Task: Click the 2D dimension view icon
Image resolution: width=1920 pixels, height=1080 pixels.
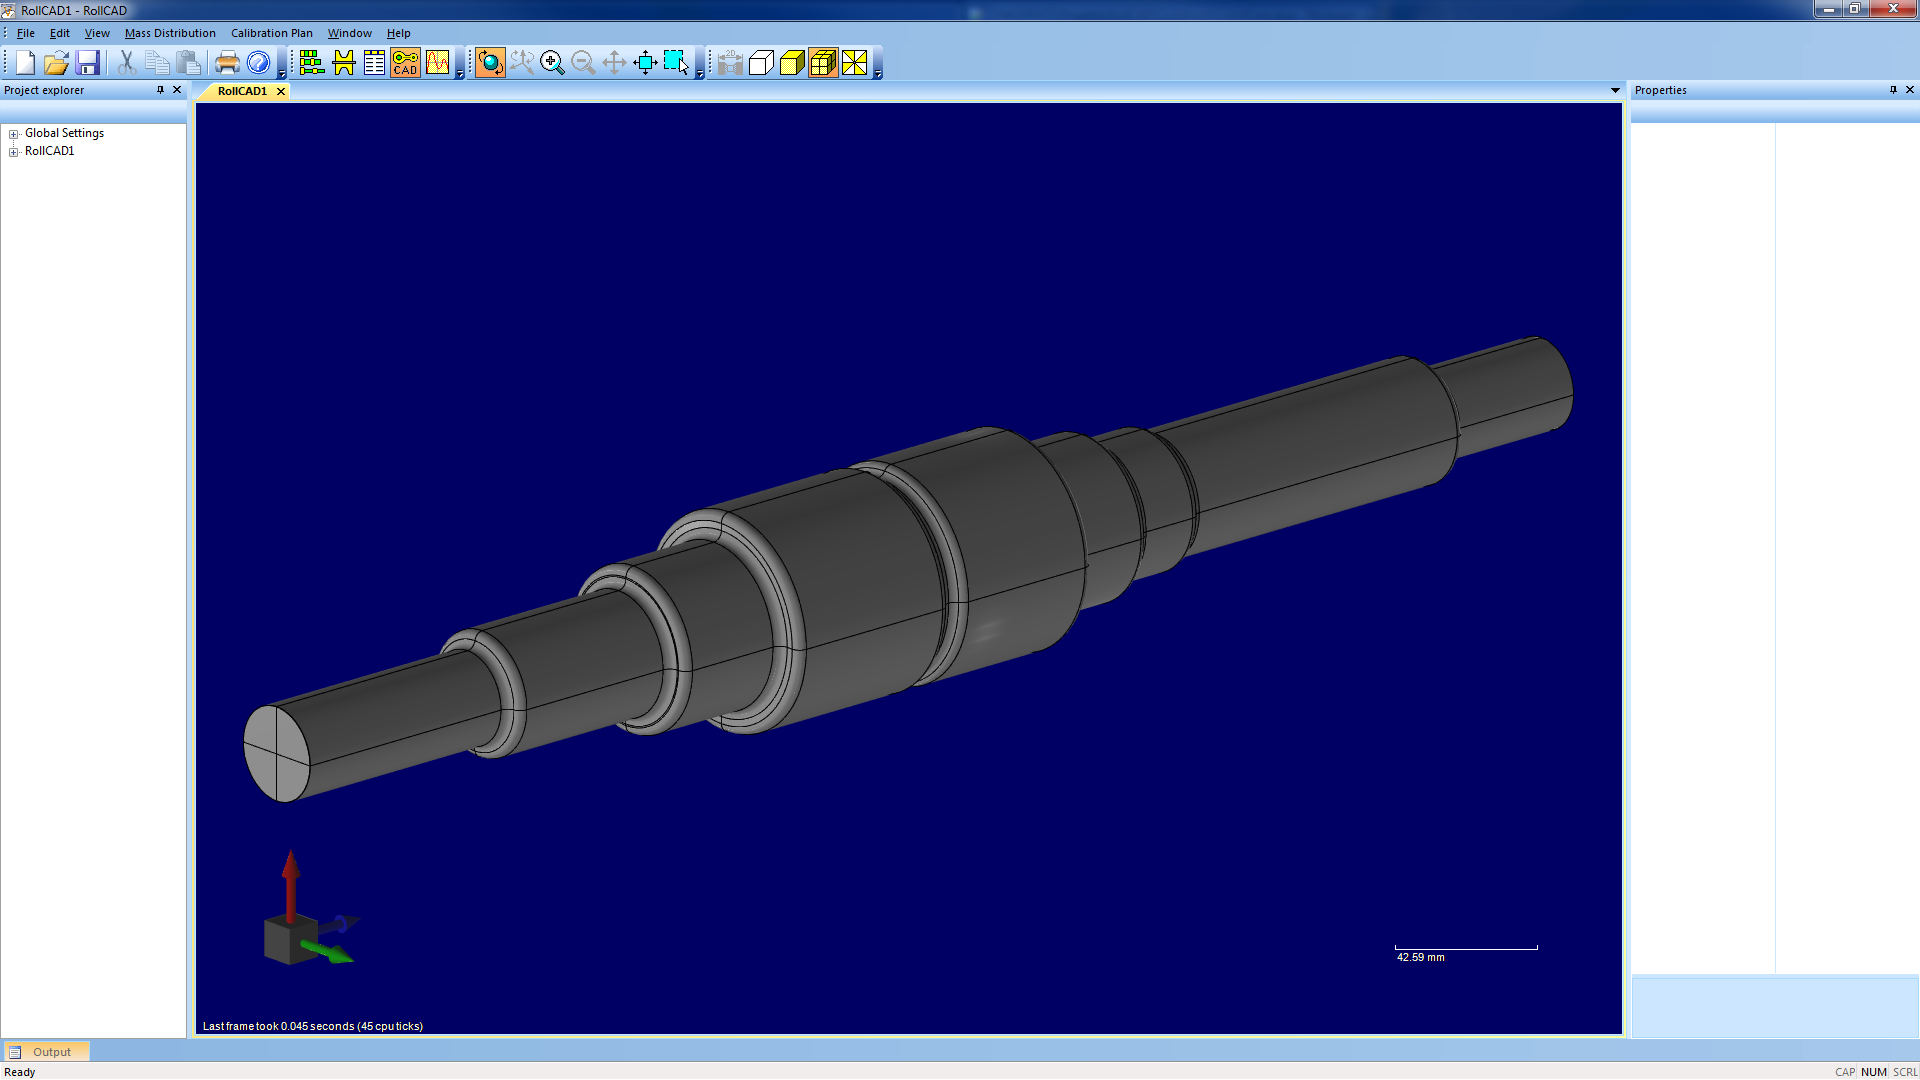Action: tap(730, 63)
